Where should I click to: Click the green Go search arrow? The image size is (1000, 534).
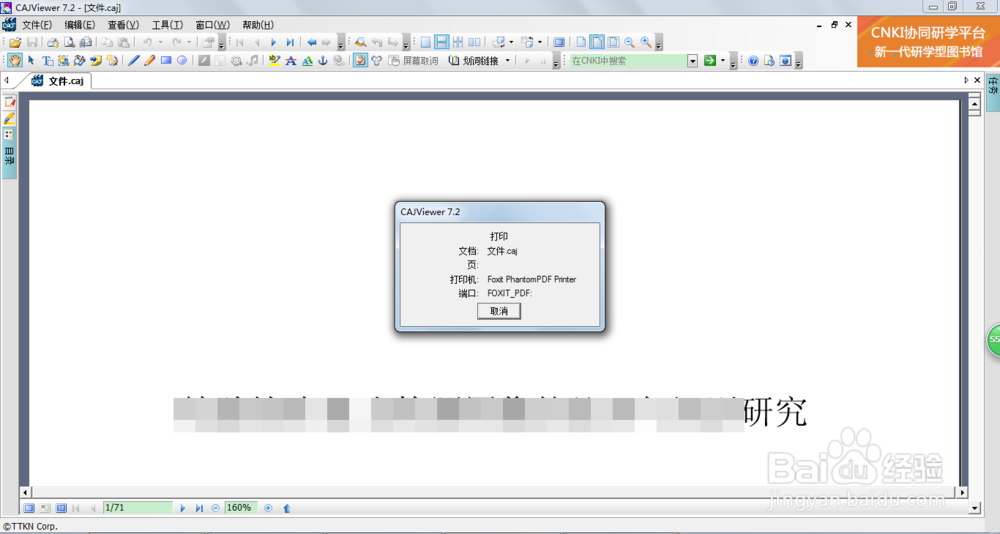[x=710, y=61]
